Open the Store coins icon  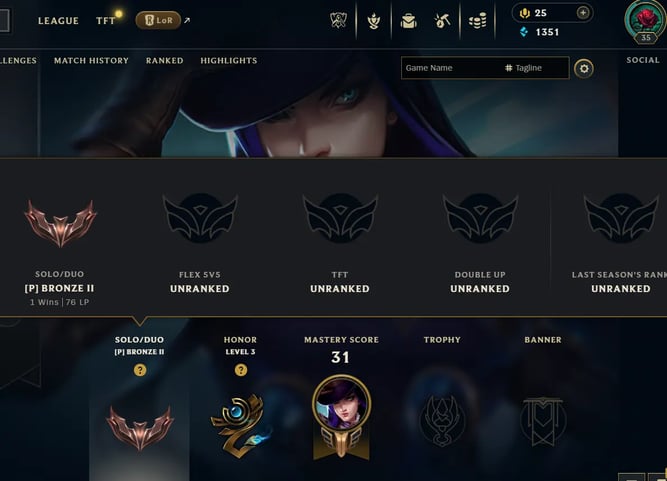(x=477, y=20)
